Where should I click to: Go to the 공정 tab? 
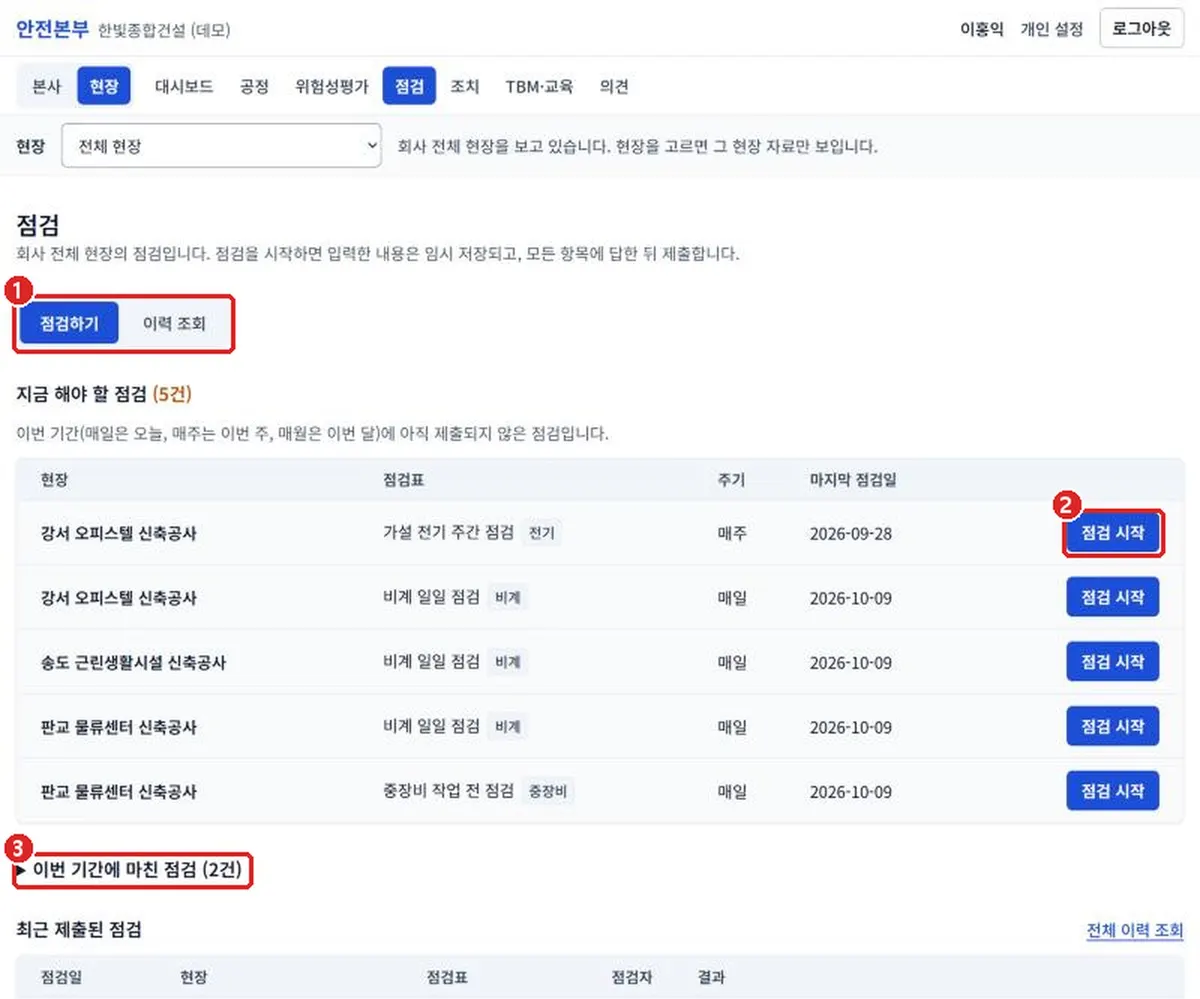pyautogui.click(x=254, y=87)
